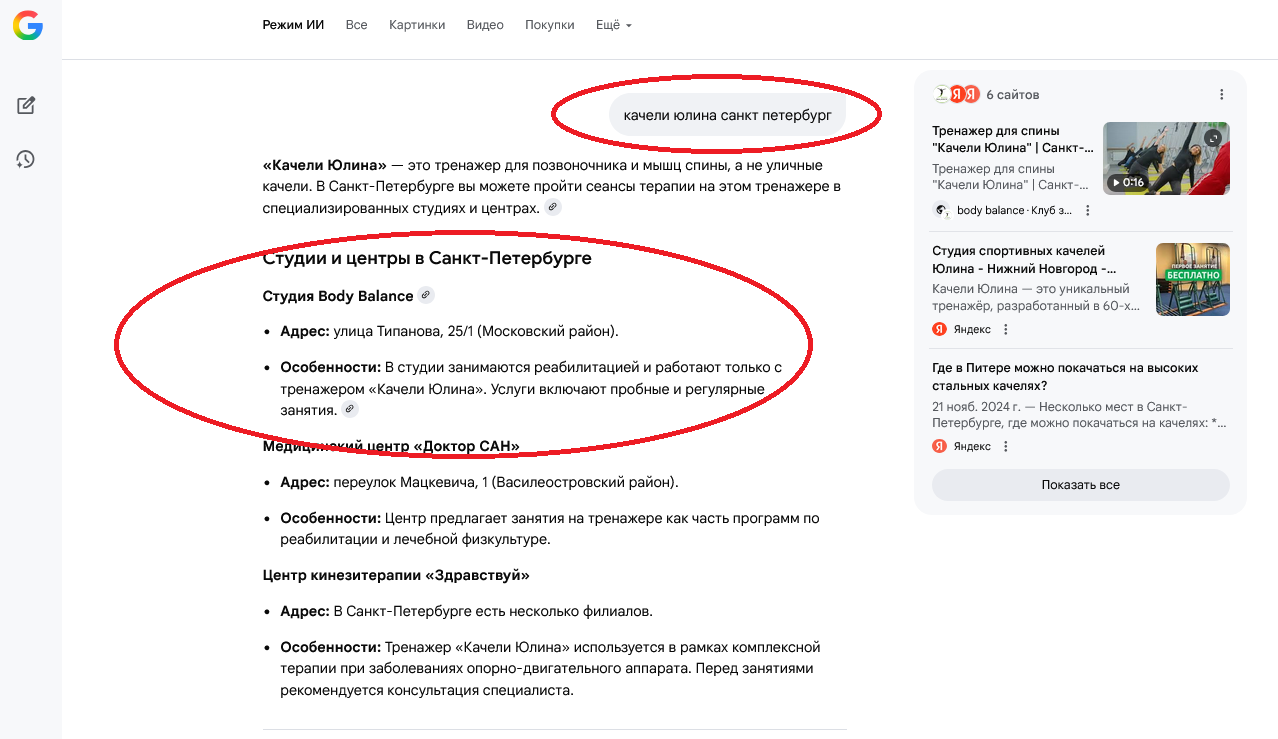Open the three-dot options next to body balance source
1278x739 pixels.
[x=1088, y=210]
